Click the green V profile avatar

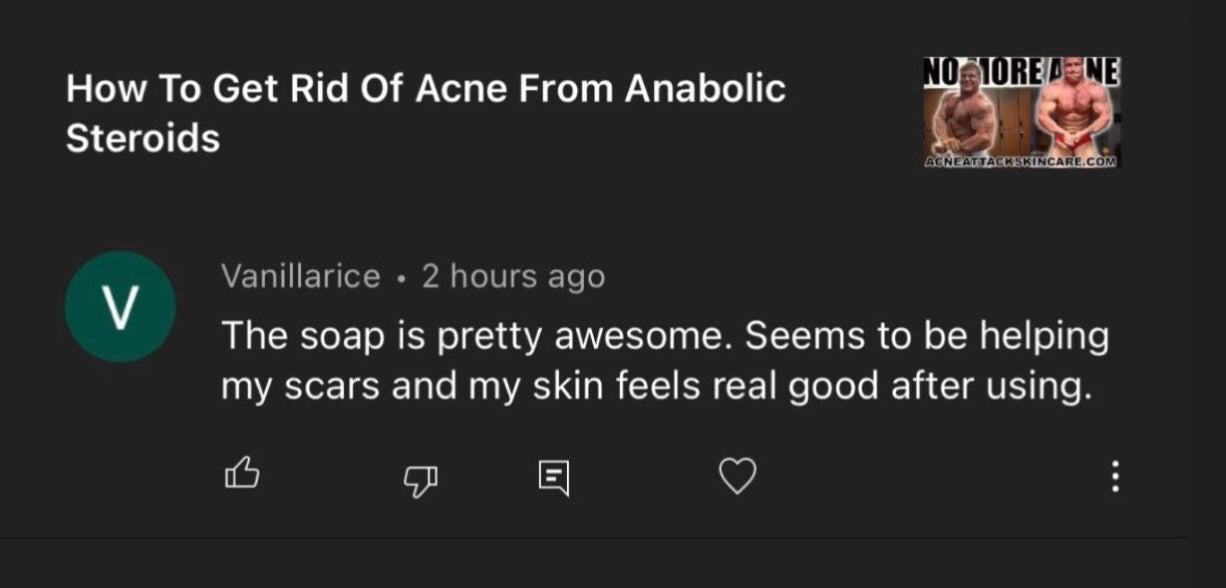[x=120, y=307]
